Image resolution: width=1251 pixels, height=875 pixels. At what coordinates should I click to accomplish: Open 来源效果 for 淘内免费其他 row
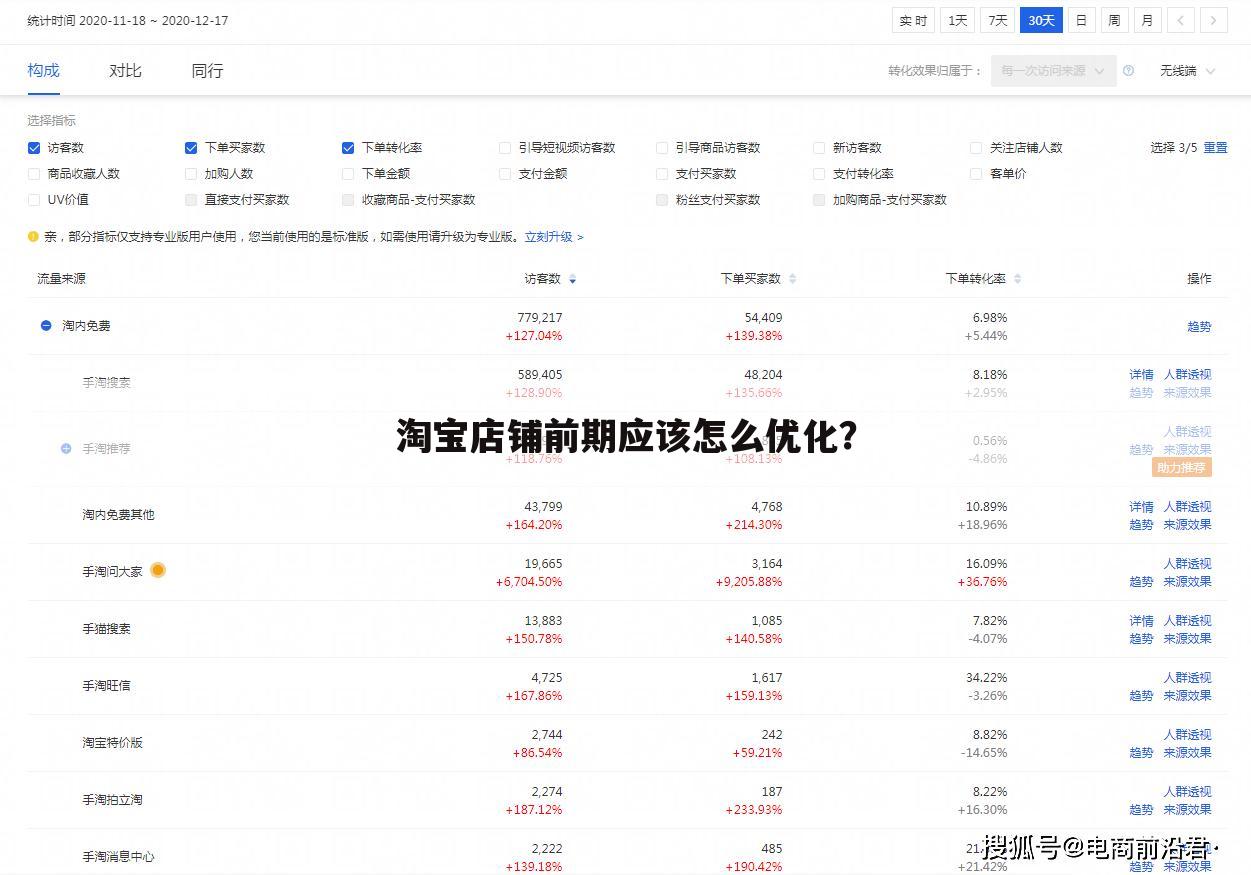click(1187, 525)
